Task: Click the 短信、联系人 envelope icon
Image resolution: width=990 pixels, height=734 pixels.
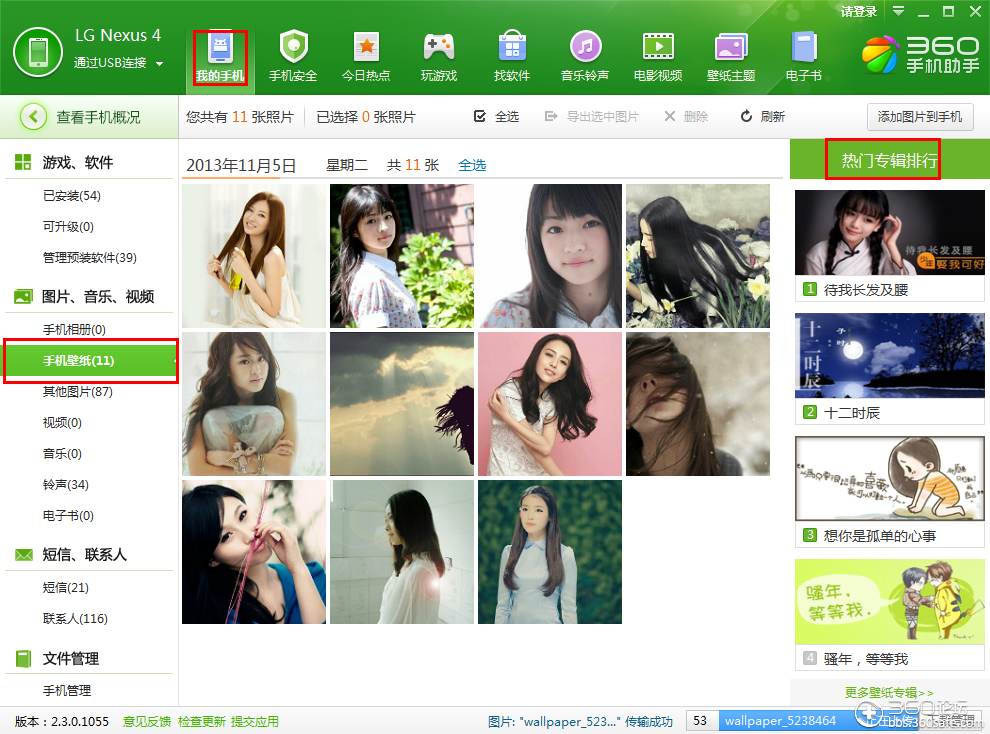Action: pos(23,555)
